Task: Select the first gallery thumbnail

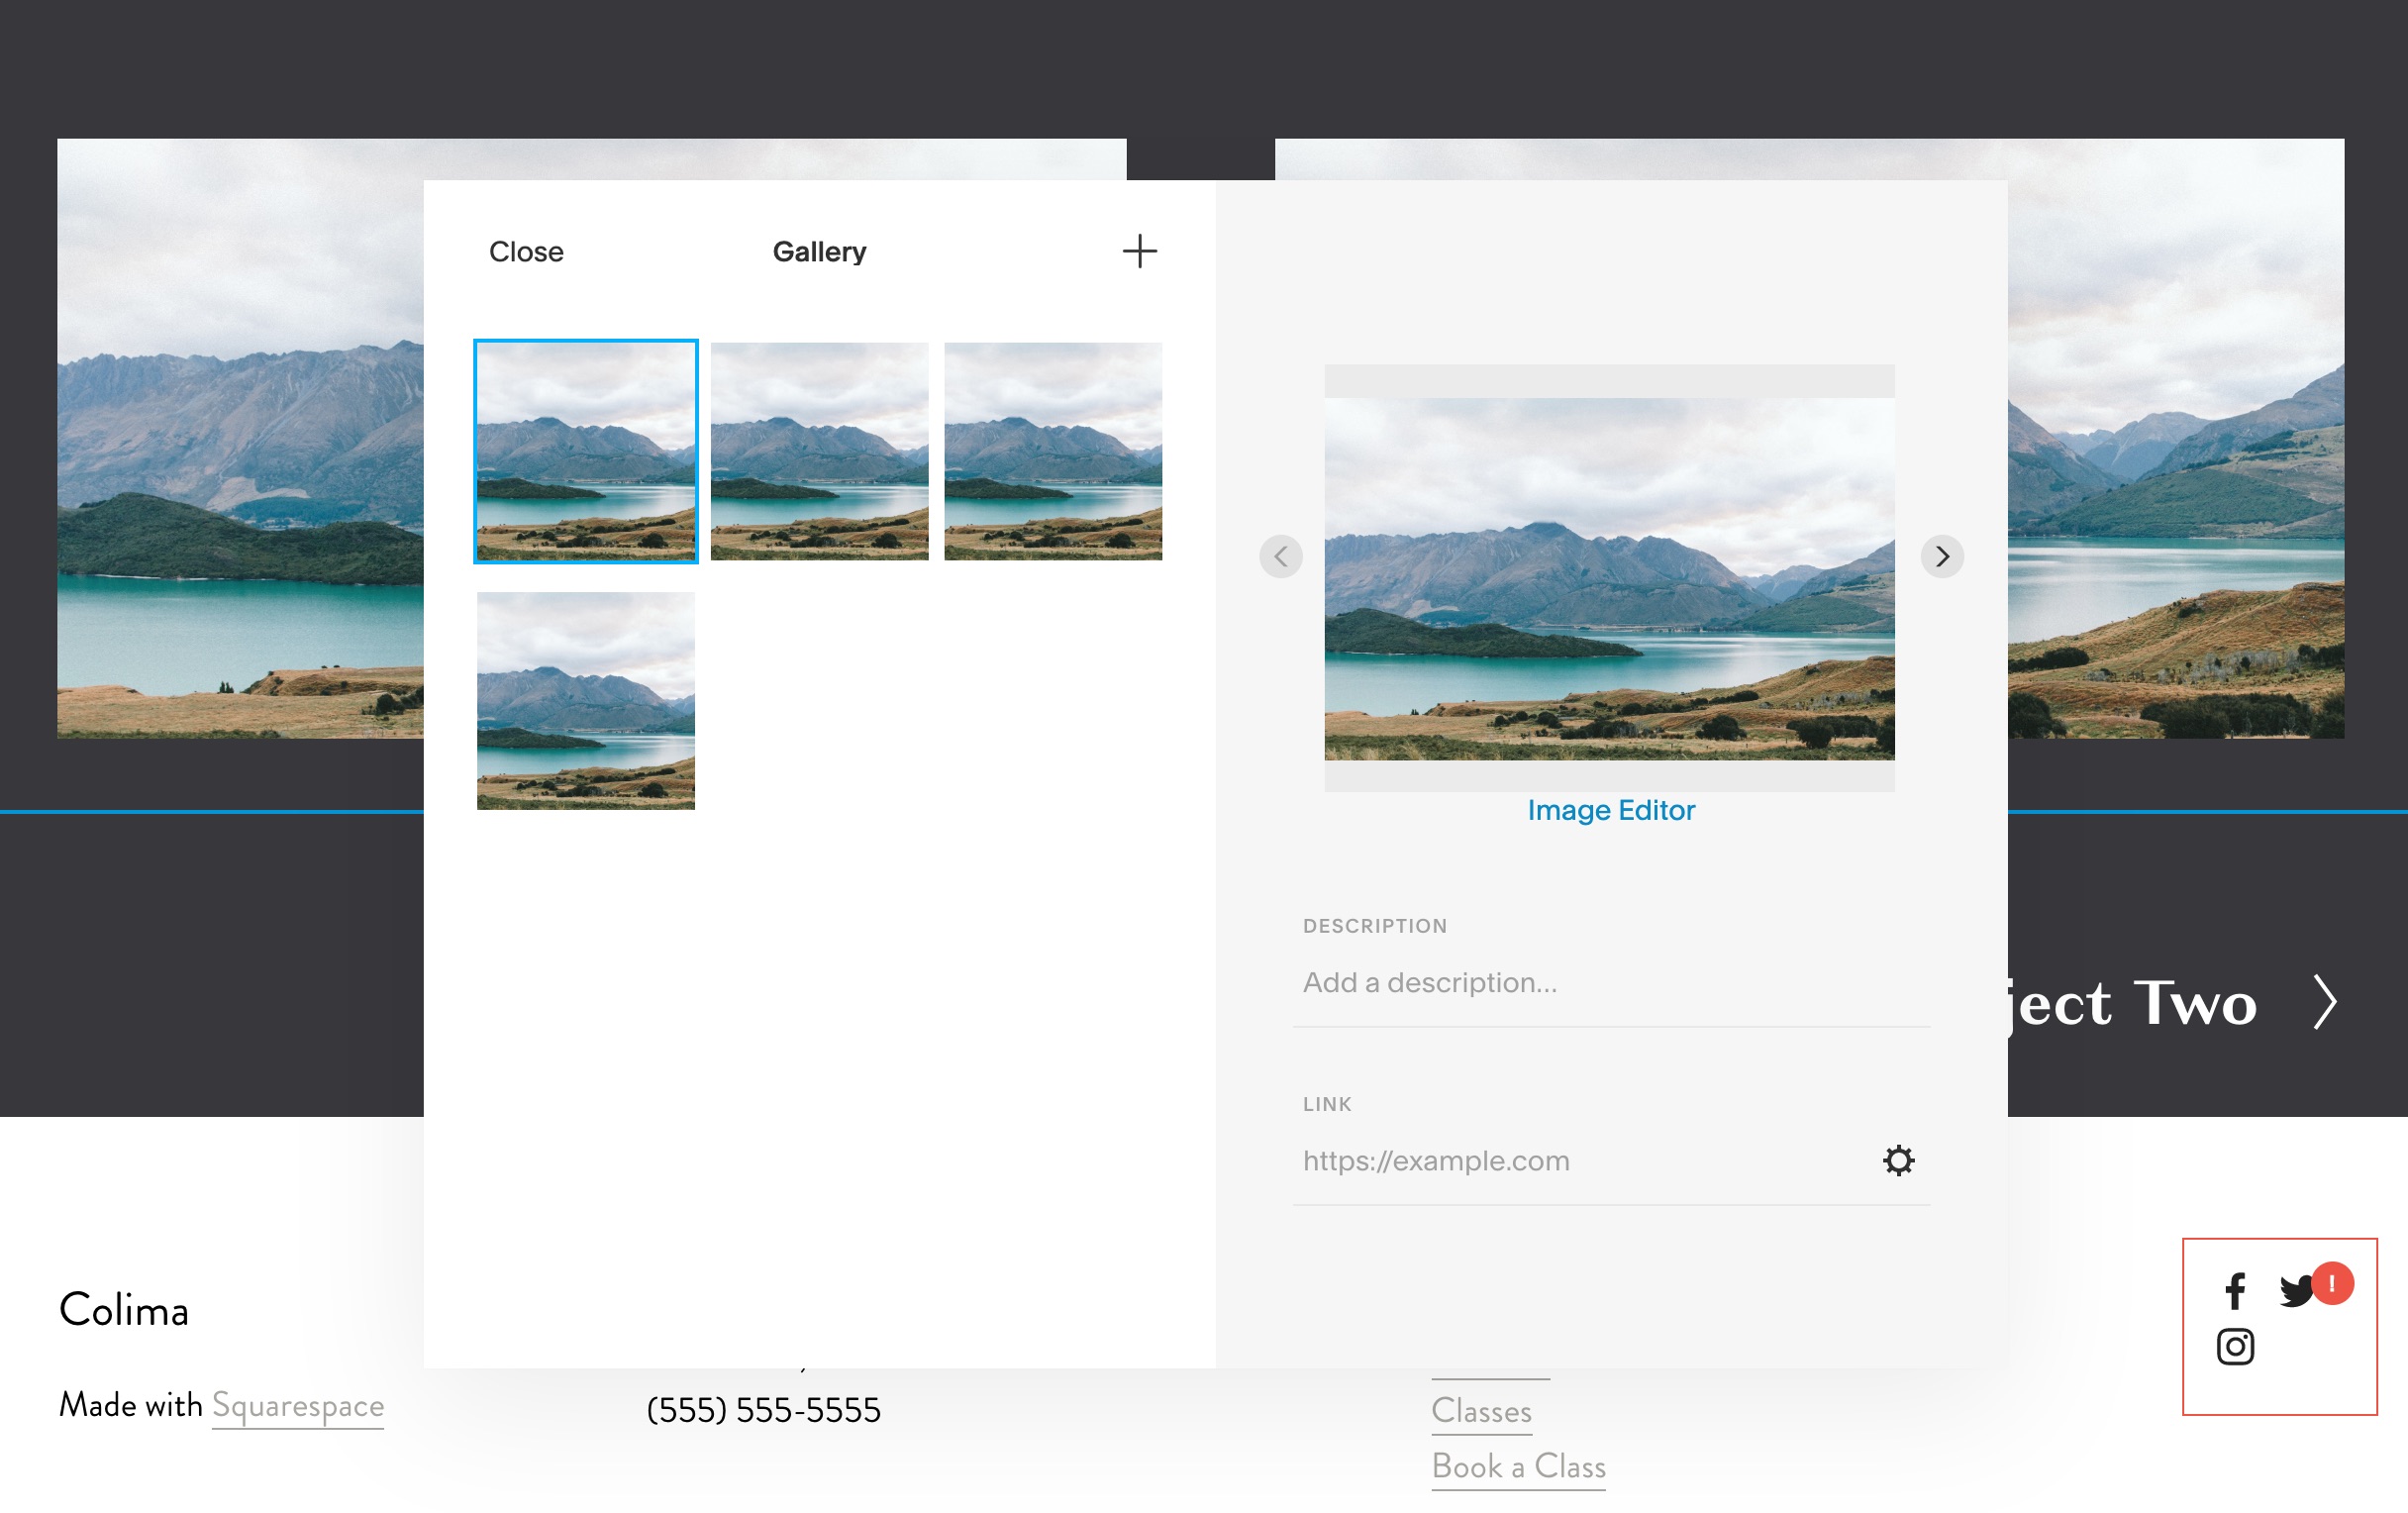Action: pyautogui.click(x=585, y=451)
